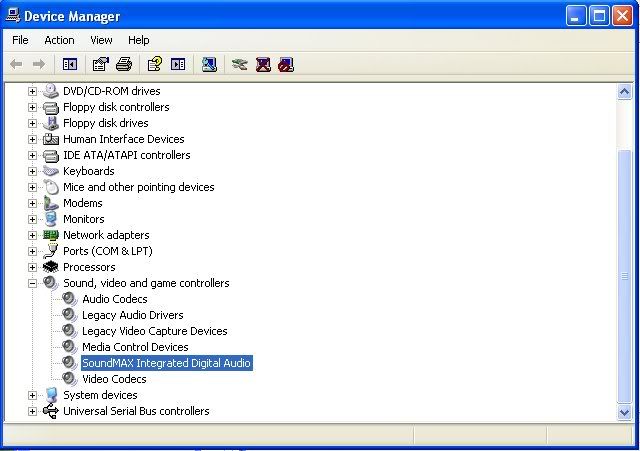The image size is (640, 451).
Task: Click the Human Interface Devices icon
Action: (51, 139)
